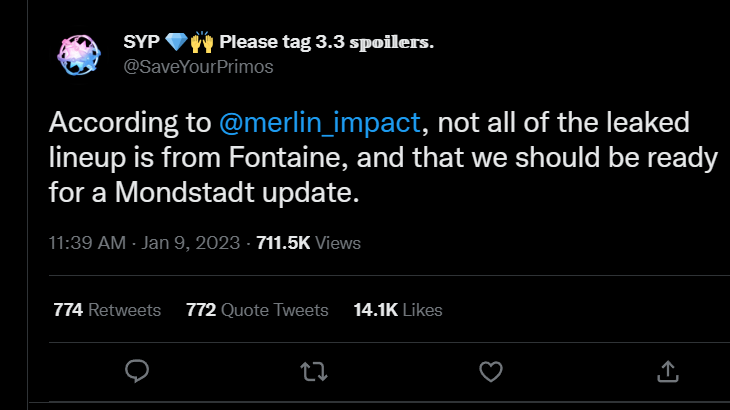Reply to the tweet via the speech bubble icon
730x410 pixels.
(x=137, y=372)
